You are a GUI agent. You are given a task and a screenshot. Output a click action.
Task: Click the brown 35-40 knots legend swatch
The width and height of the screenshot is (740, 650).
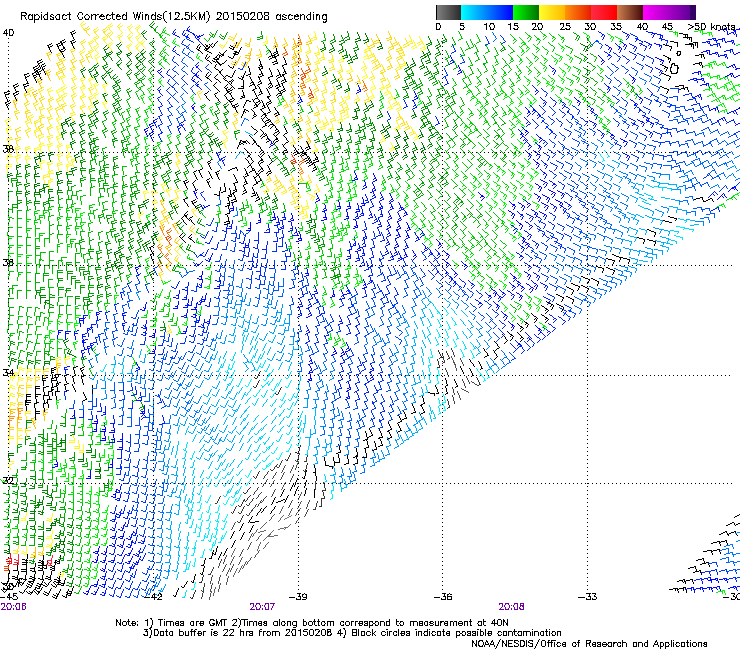click(630, 12)
